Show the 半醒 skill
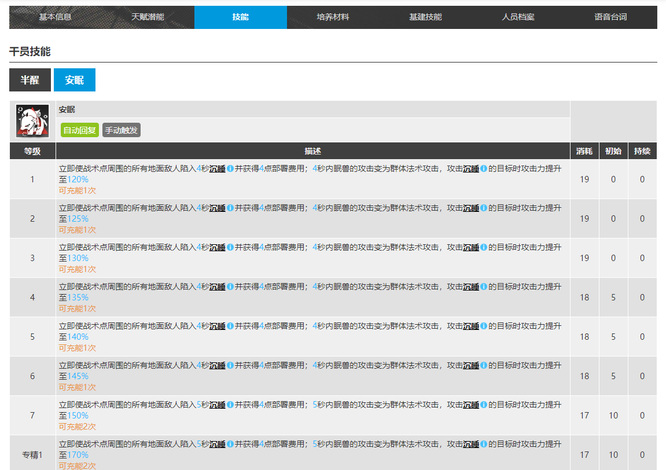Image resolution: width=666 pixels, height=470 pixels. (x=30, y=80)
